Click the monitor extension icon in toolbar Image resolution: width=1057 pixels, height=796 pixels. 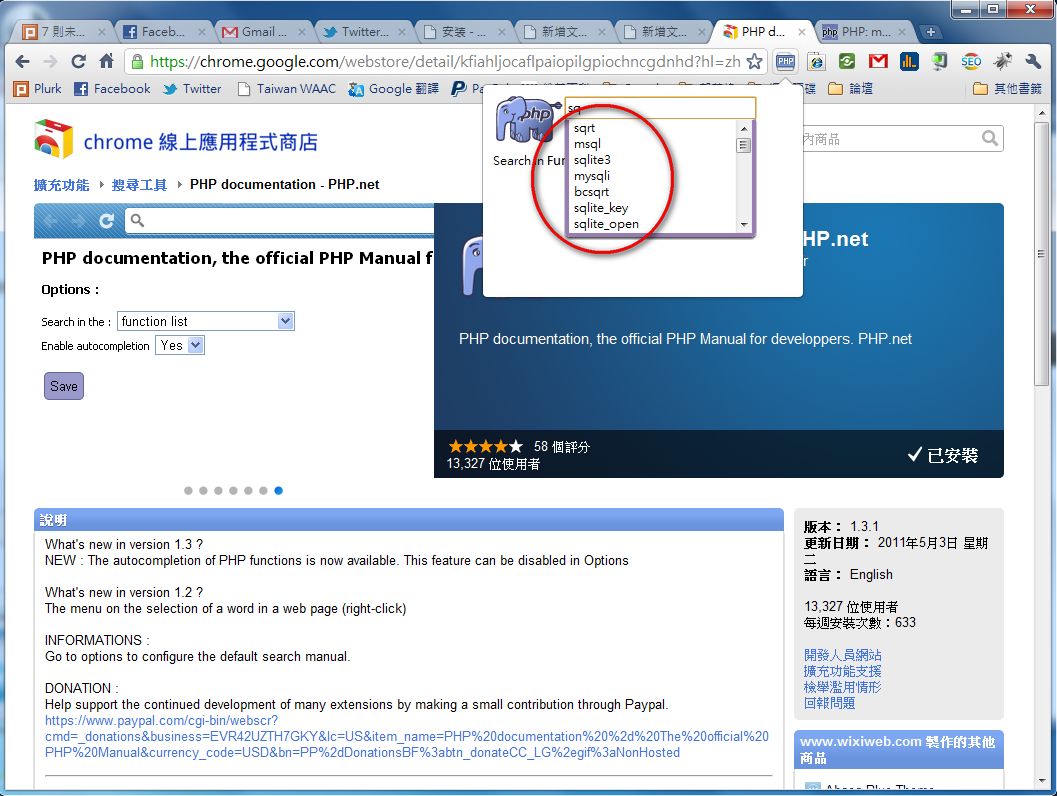940,62
